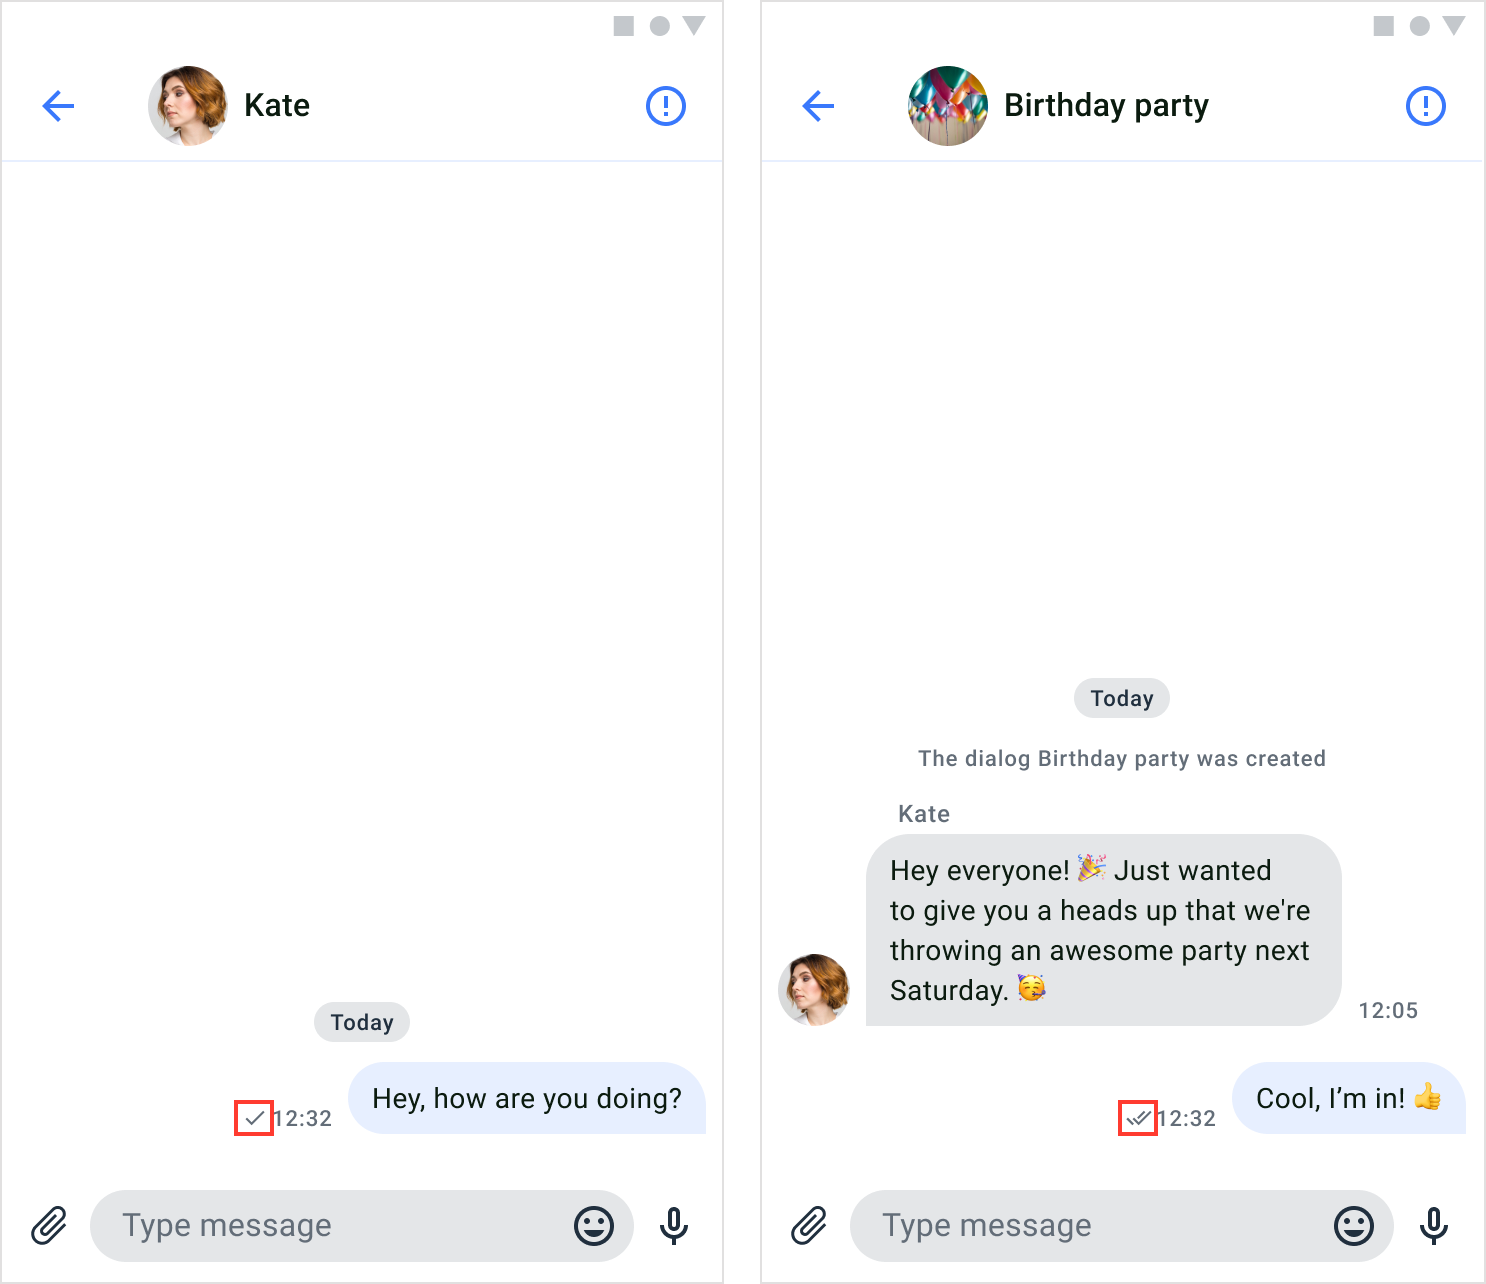Select Kate's "Hey everyone!" party message

click(1103, 930)
